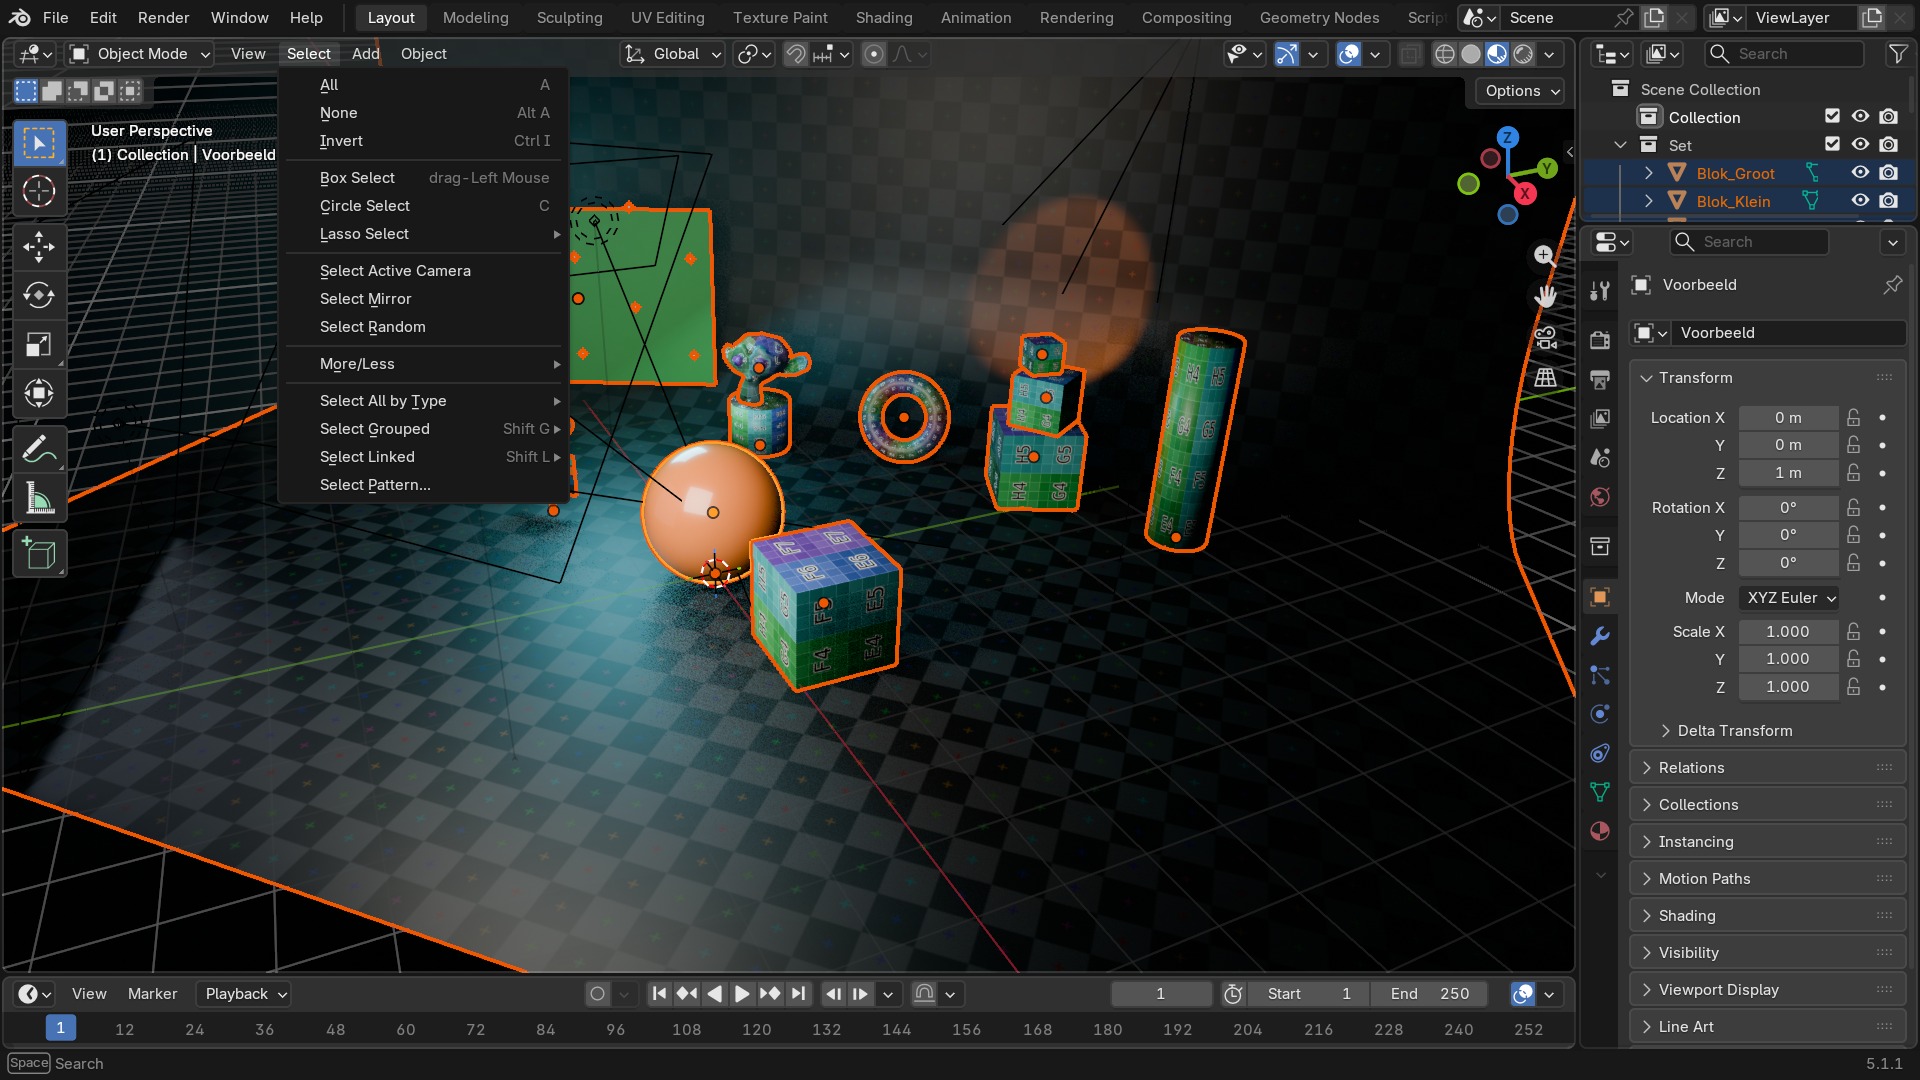Activate the Rotate tool
This screenshot has width=1920, height=1080.
click(39, 295)
